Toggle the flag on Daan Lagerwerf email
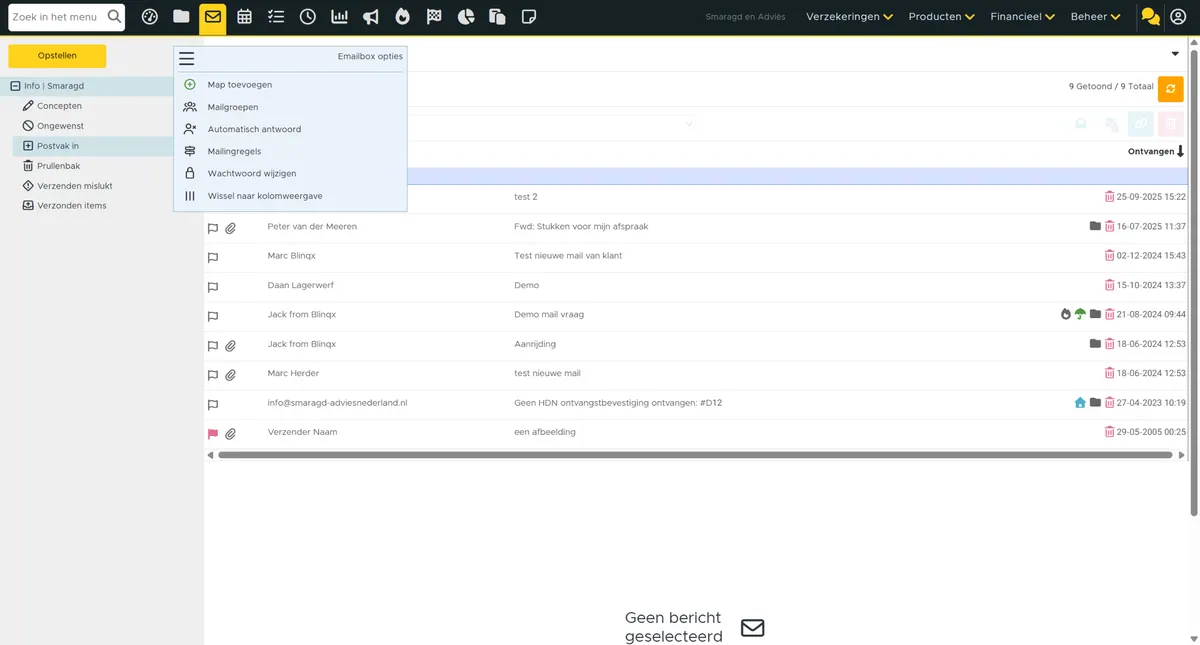Image resolution: width=1200 pixels, height=645 pixels. [213, 287]
